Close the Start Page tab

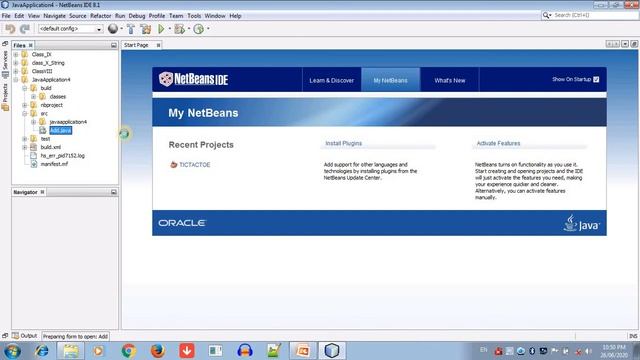pos(158,45)
